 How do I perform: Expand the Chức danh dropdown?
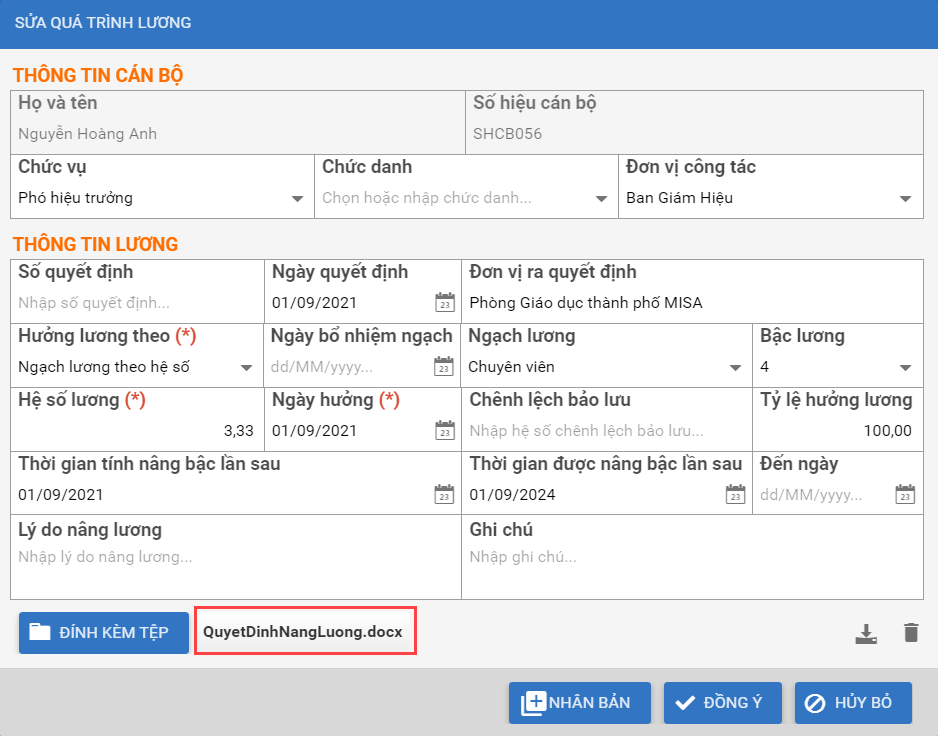coord(601,199)
